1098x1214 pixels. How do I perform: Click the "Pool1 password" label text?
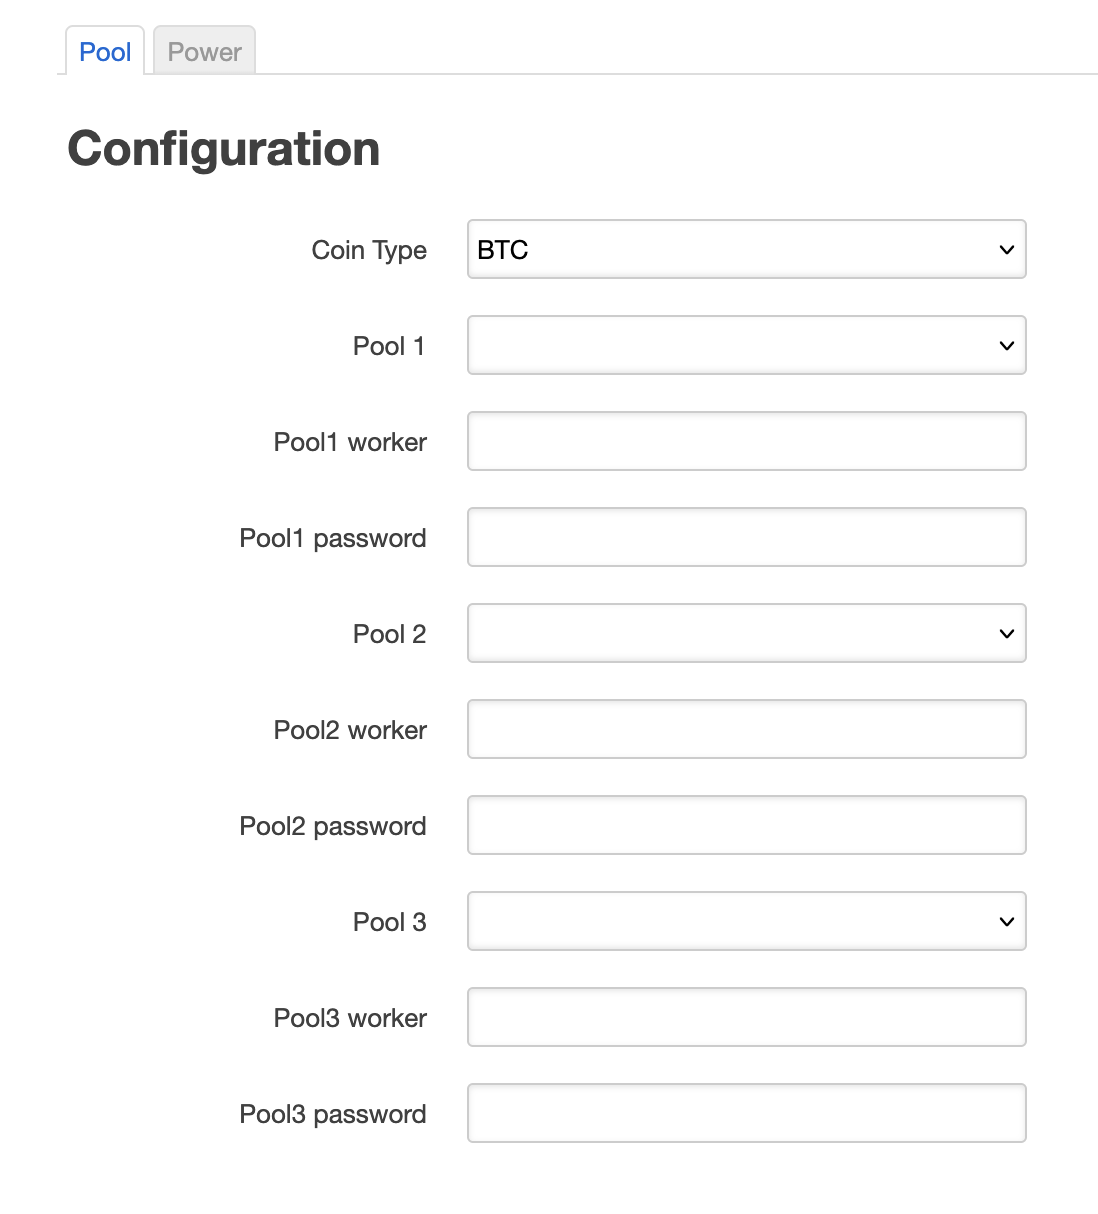(x=333, y=538)
